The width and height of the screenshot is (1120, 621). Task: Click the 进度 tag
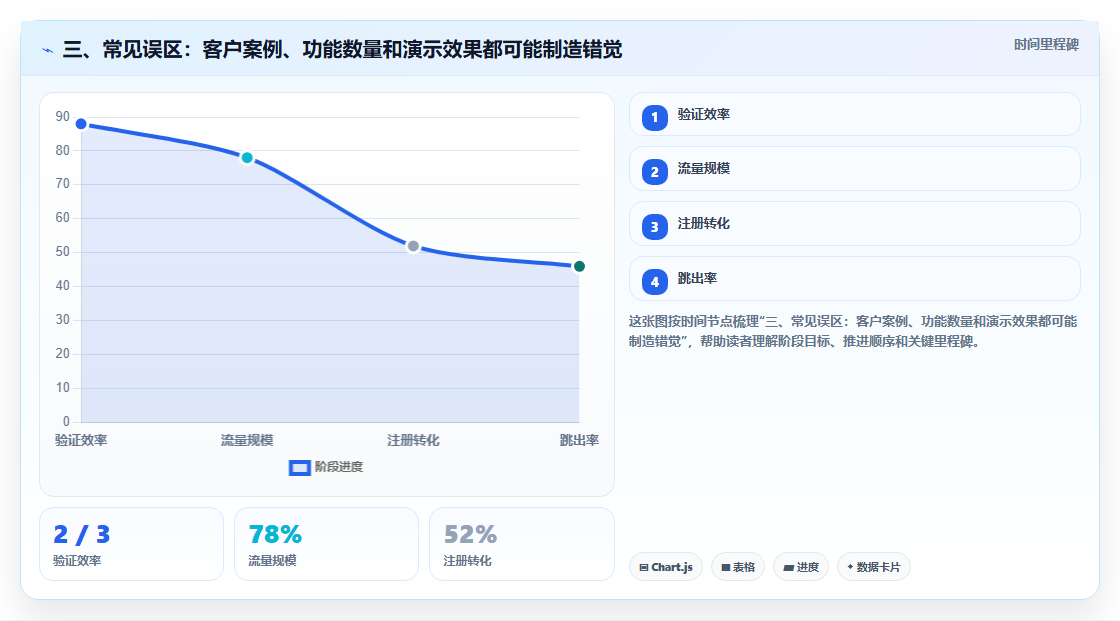(801, 567)
